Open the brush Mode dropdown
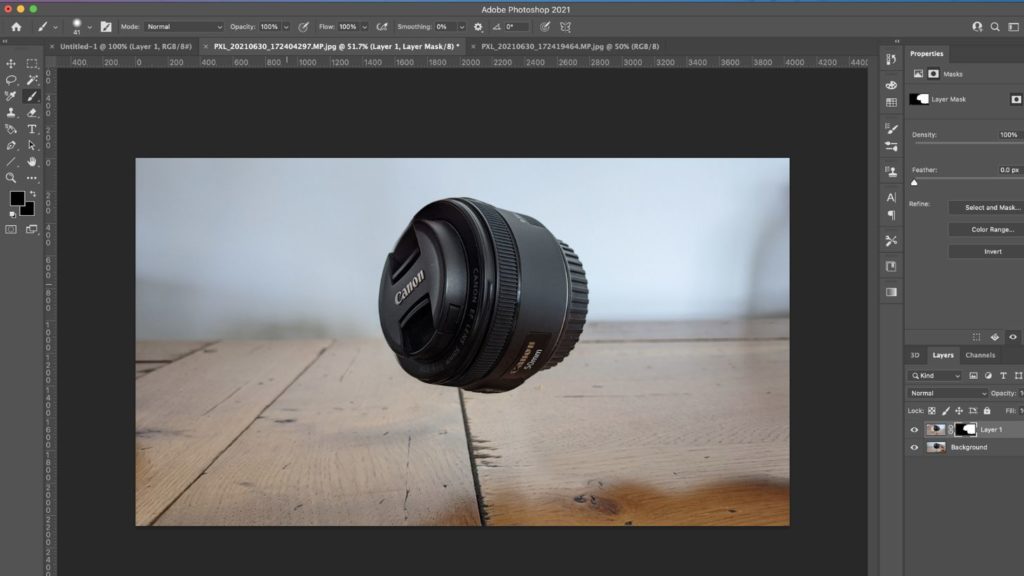Screen dimensions: 1024x576 [184, 27]
